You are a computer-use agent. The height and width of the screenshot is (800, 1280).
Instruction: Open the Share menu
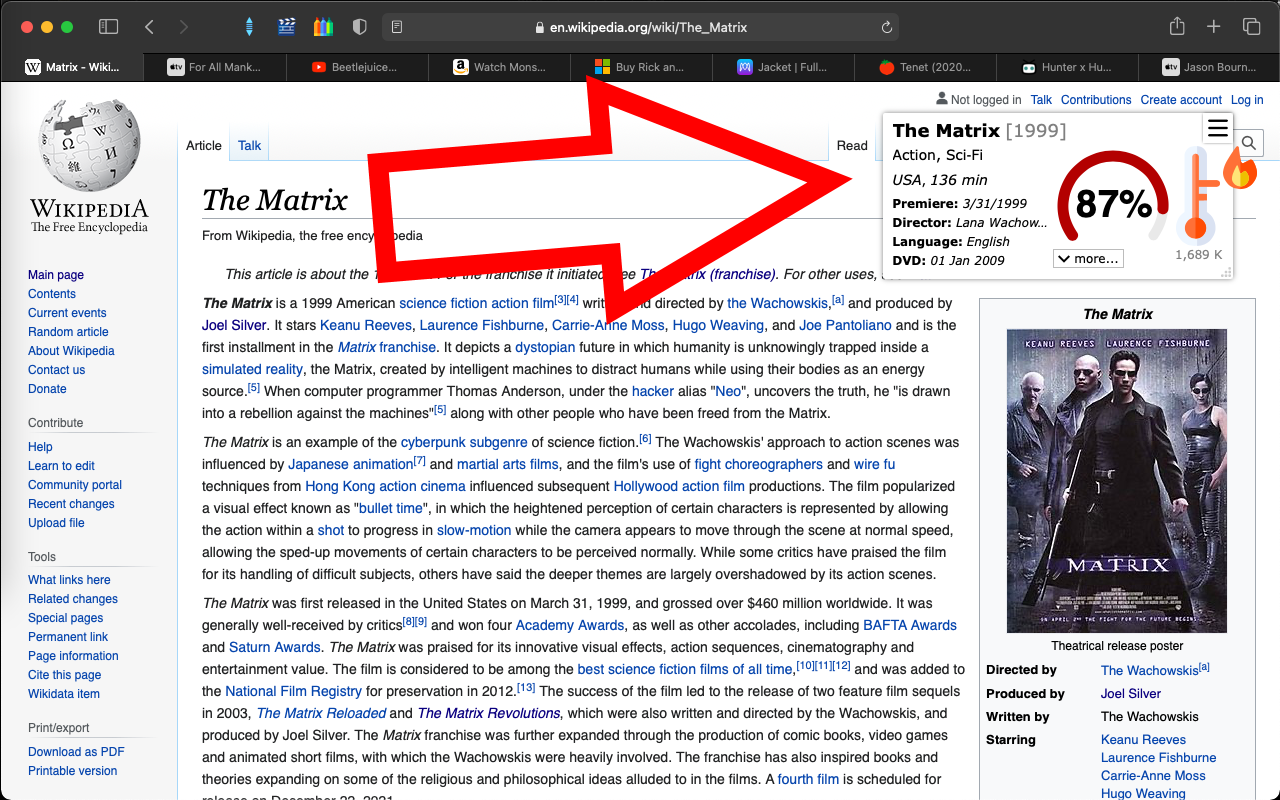pos(1177,26)
